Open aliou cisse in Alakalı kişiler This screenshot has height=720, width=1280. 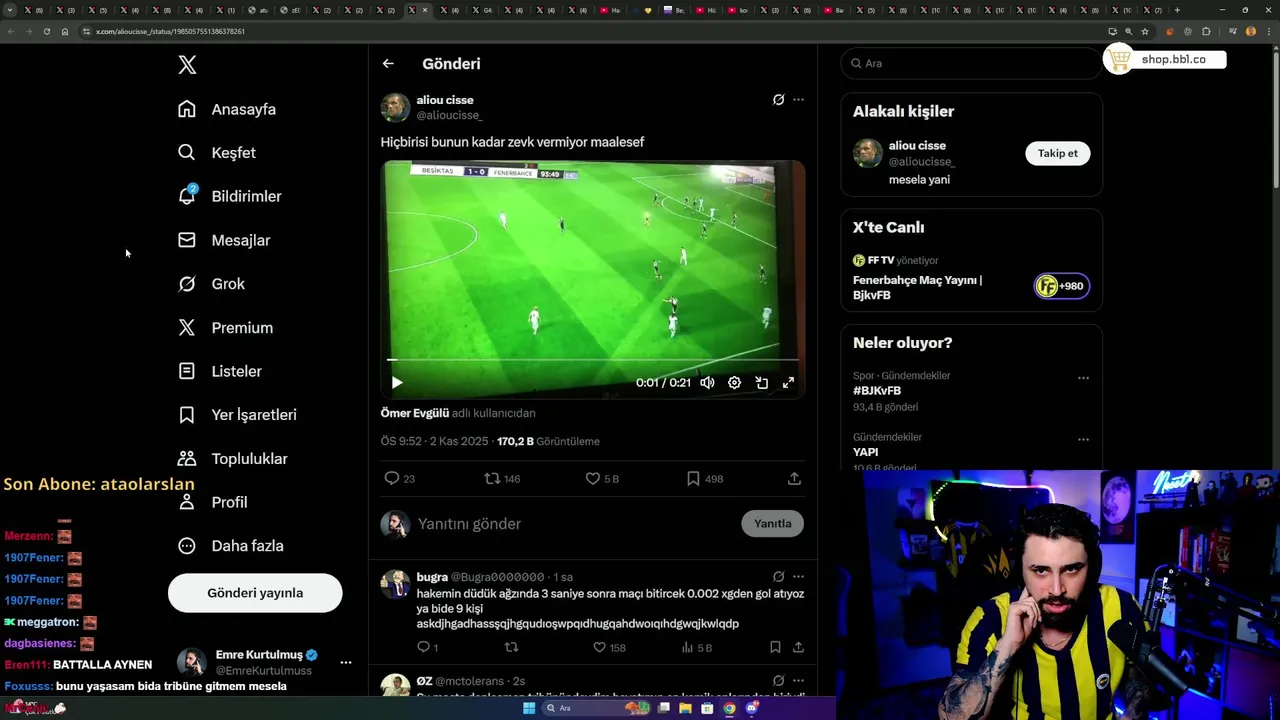[917, 146]
